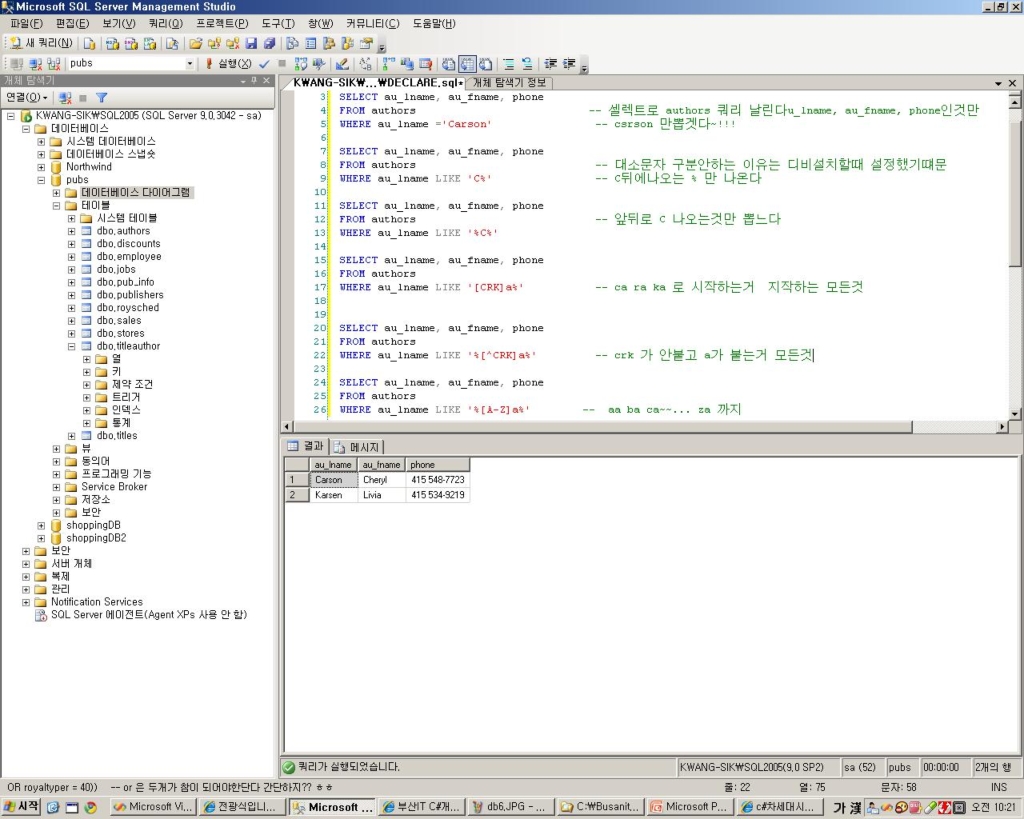Screen dimensions: 1024x819
Task: Select the Karsen cell in results
Action: (x=333, y=495)
